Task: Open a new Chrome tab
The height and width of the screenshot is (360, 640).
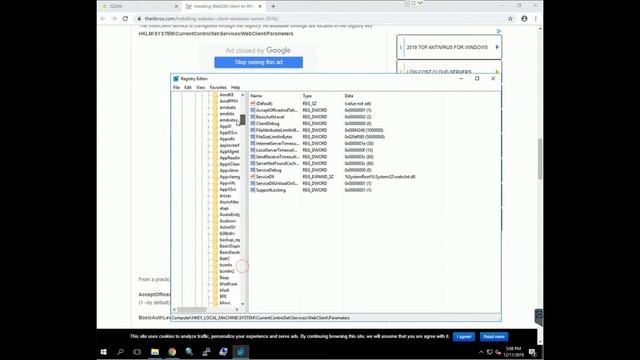Action: [x=273, y=6]
